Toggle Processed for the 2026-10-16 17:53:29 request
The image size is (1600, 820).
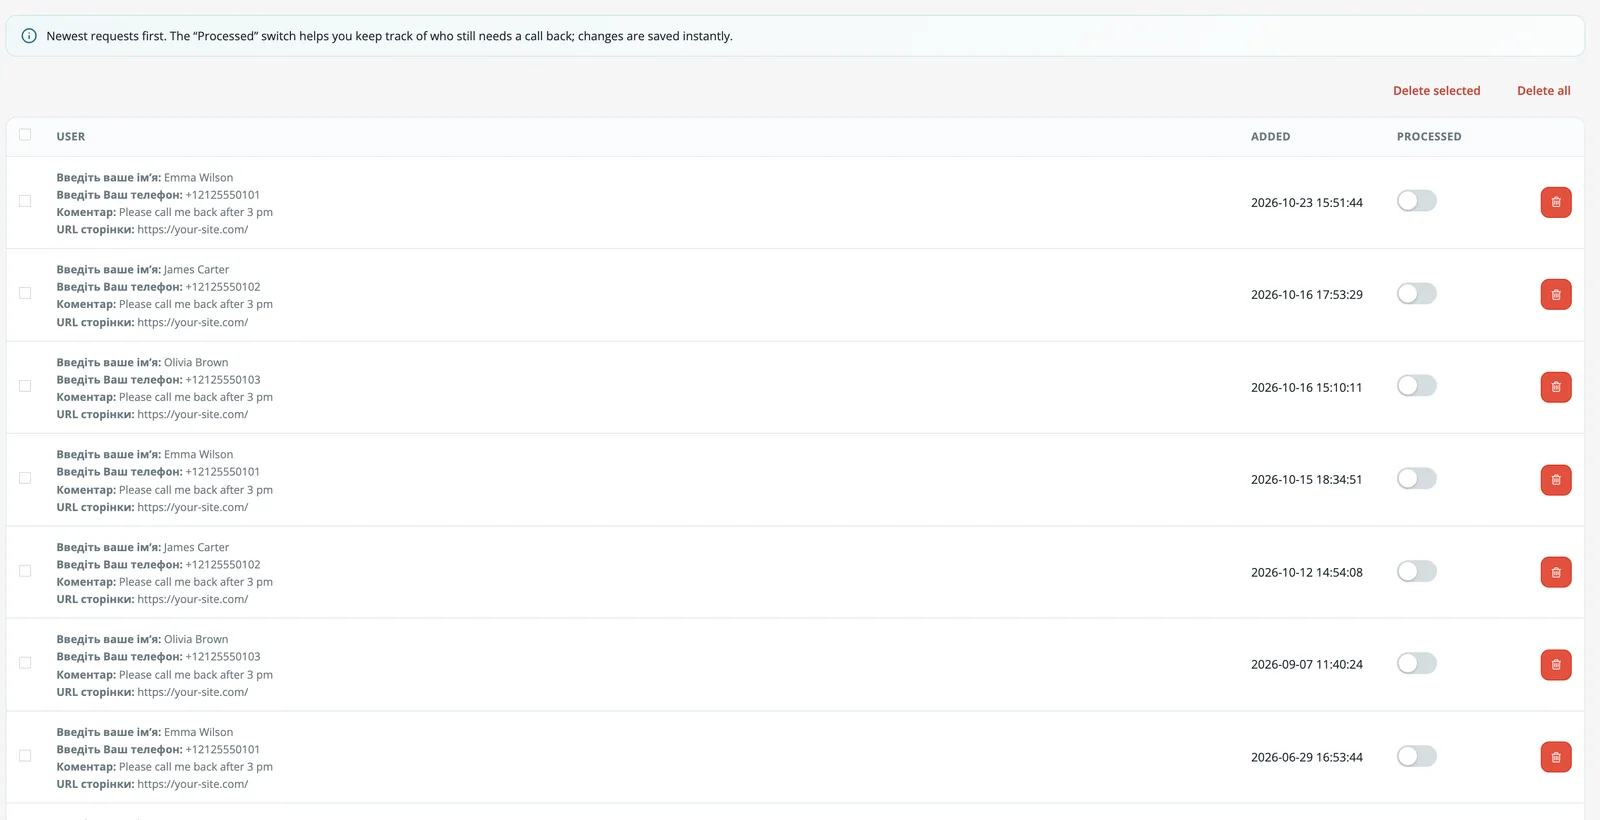(1416, 293)
